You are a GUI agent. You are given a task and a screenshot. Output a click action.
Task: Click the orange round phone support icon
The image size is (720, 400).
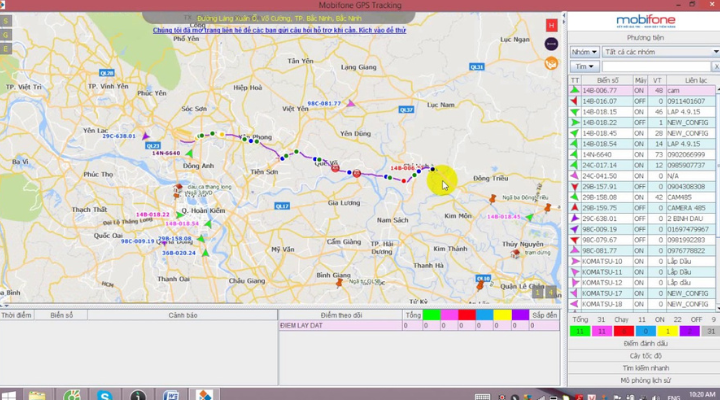(551, 63)
